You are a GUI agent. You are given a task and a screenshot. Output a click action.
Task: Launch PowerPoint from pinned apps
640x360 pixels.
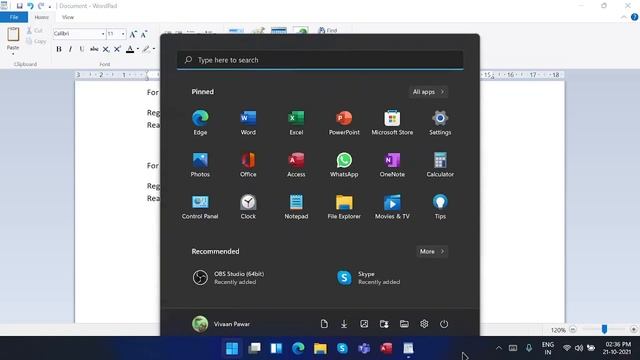[x=344, y=122]
